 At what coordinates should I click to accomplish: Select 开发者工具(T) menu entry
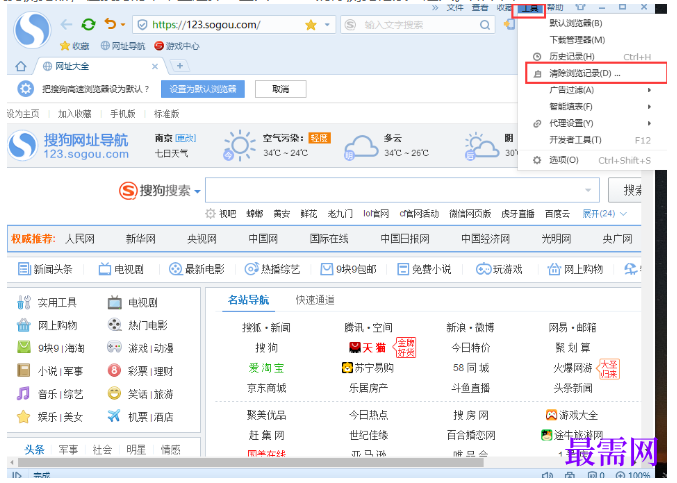pos(592,140)
